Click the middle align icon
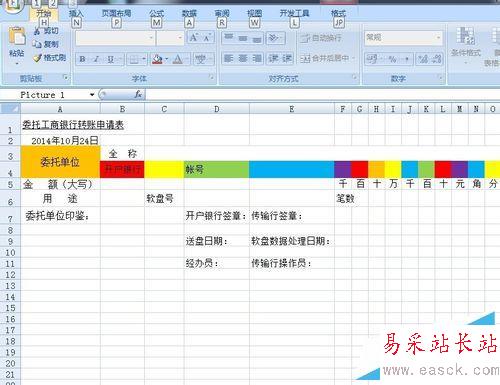The image size is (500, 385). point(243,38)
